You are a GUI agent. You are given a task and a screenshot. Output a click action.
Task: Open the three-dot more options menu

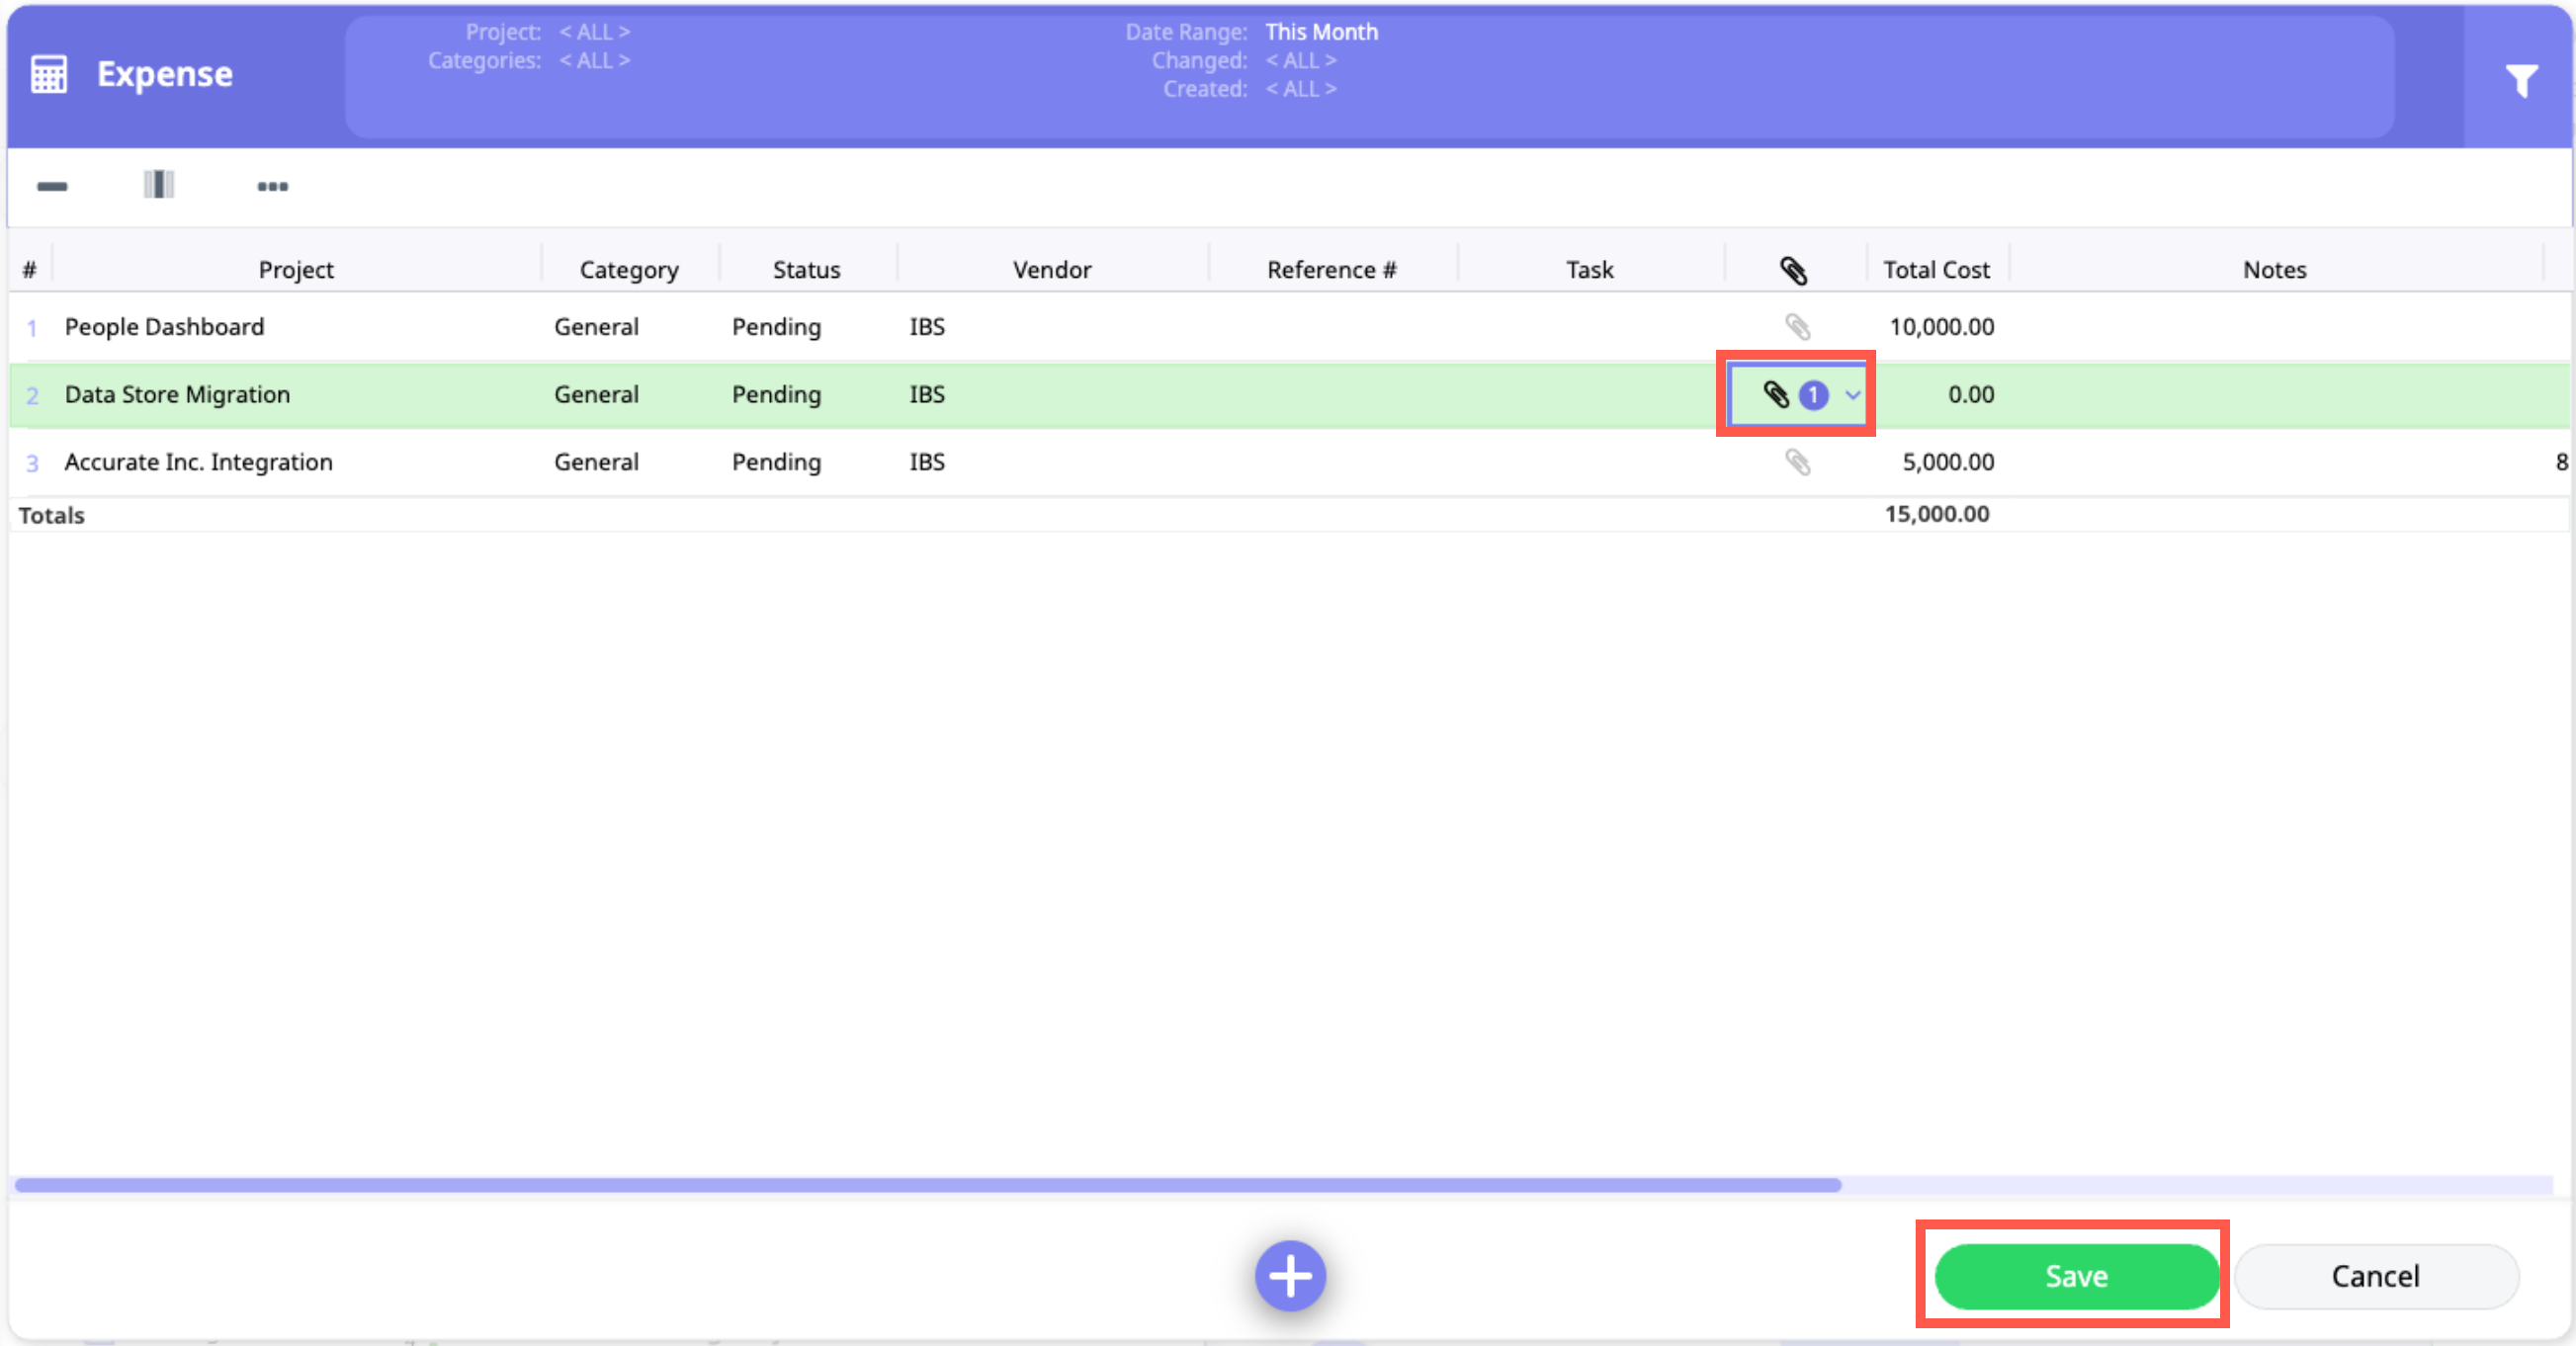coord(272,186)
